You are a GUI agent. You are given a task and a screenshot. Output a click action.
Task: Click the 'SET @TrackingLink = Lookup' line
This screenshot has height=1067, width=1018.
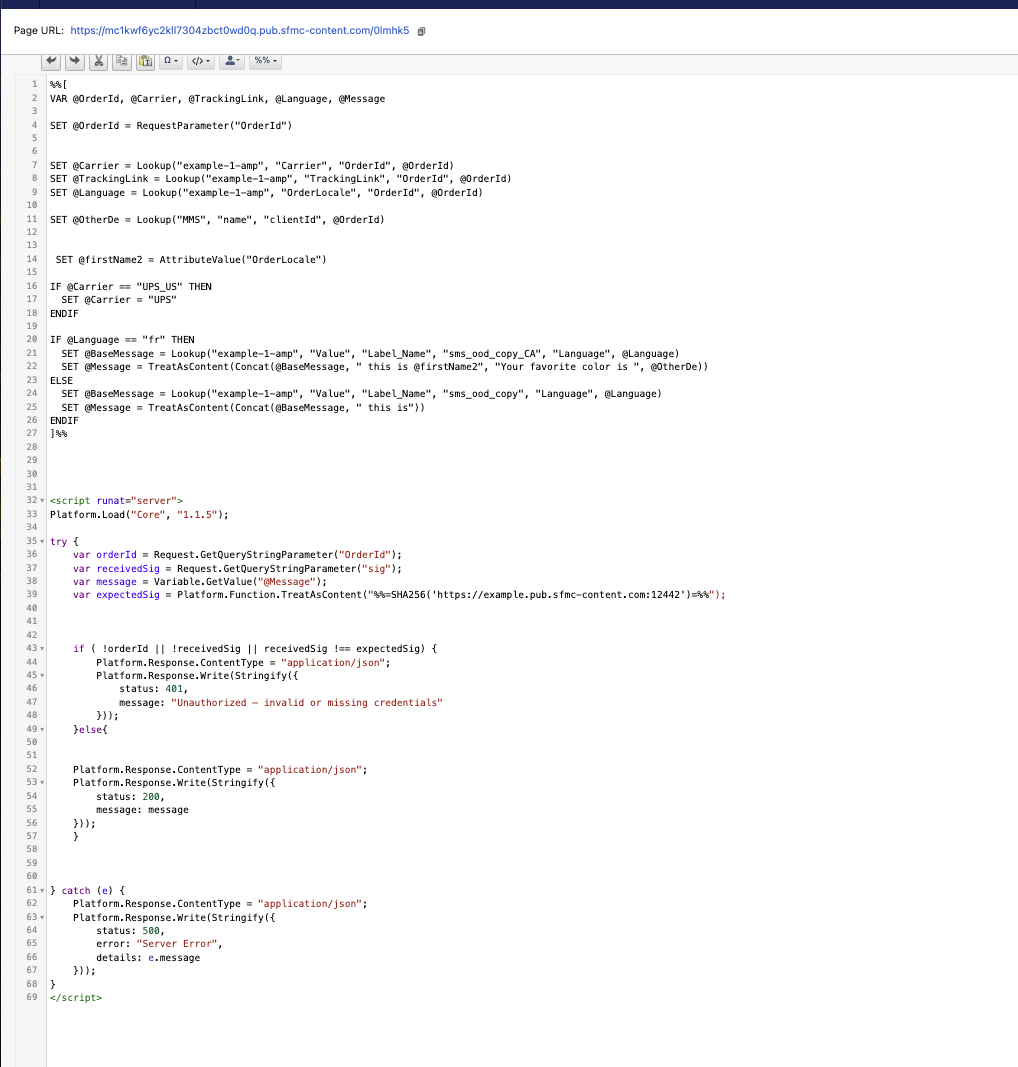(x=280, y=179)
